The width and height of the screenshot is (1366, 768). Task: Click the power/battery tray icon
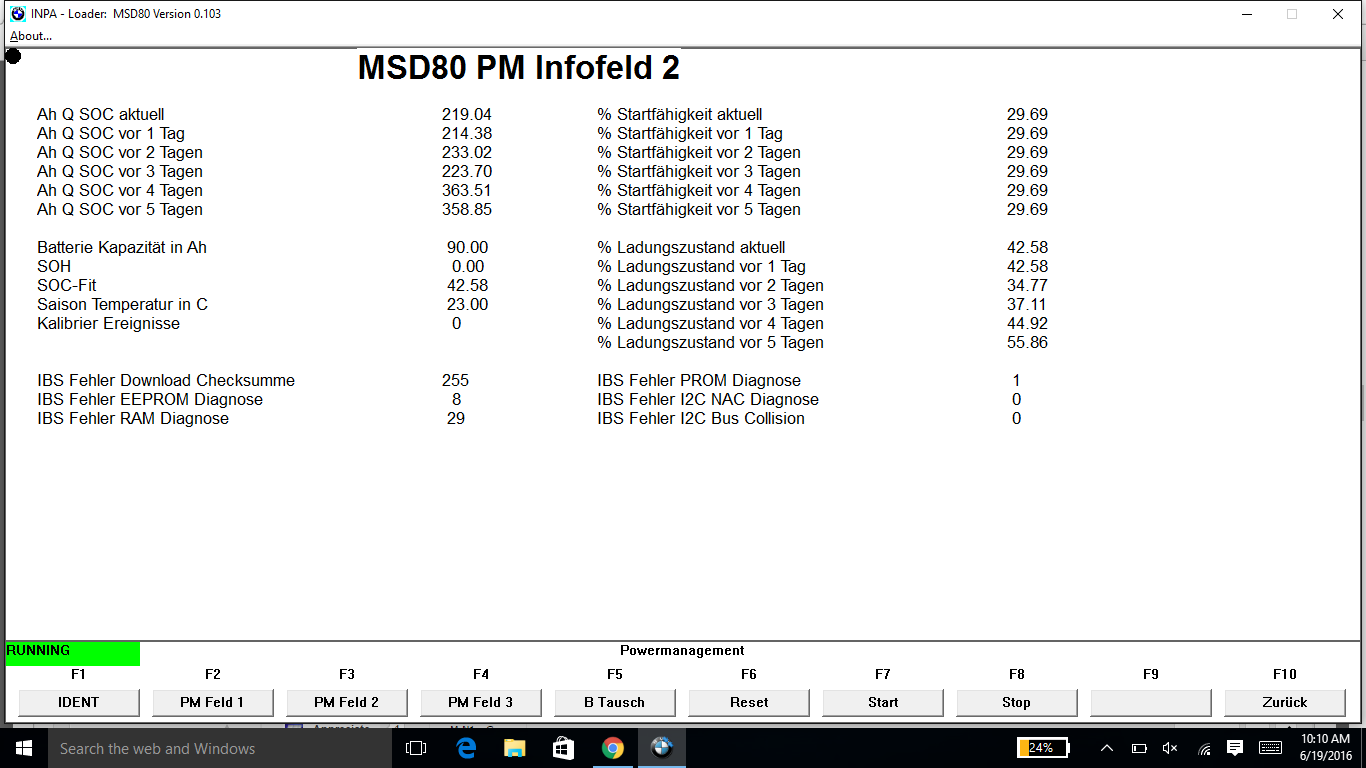(x=1139, y=748)
